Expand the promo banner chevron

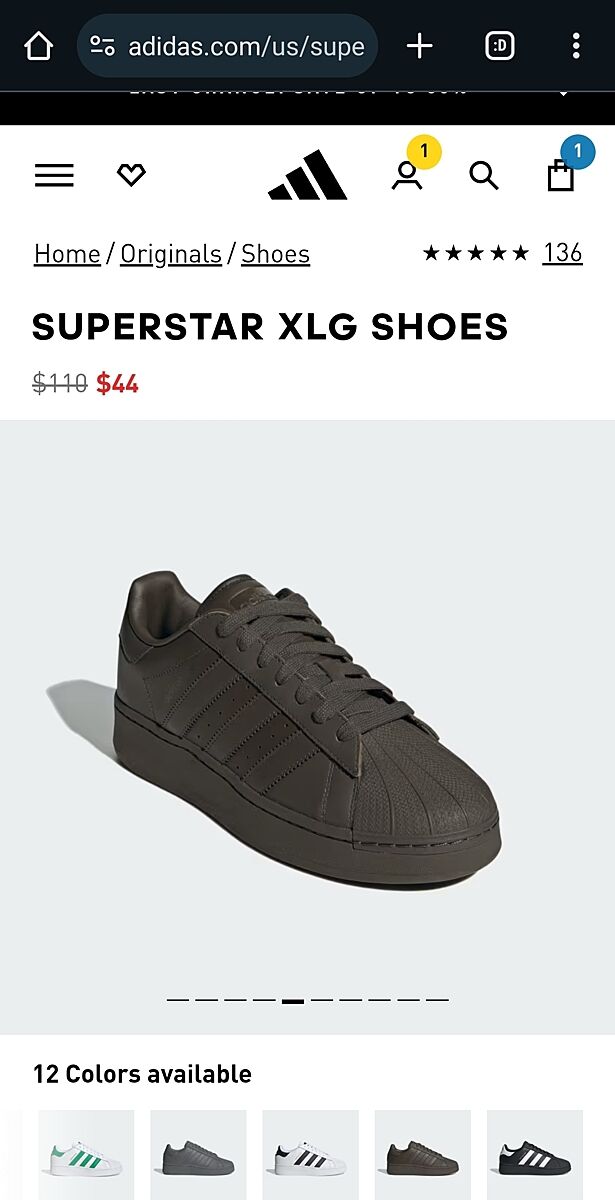[563, 93]
